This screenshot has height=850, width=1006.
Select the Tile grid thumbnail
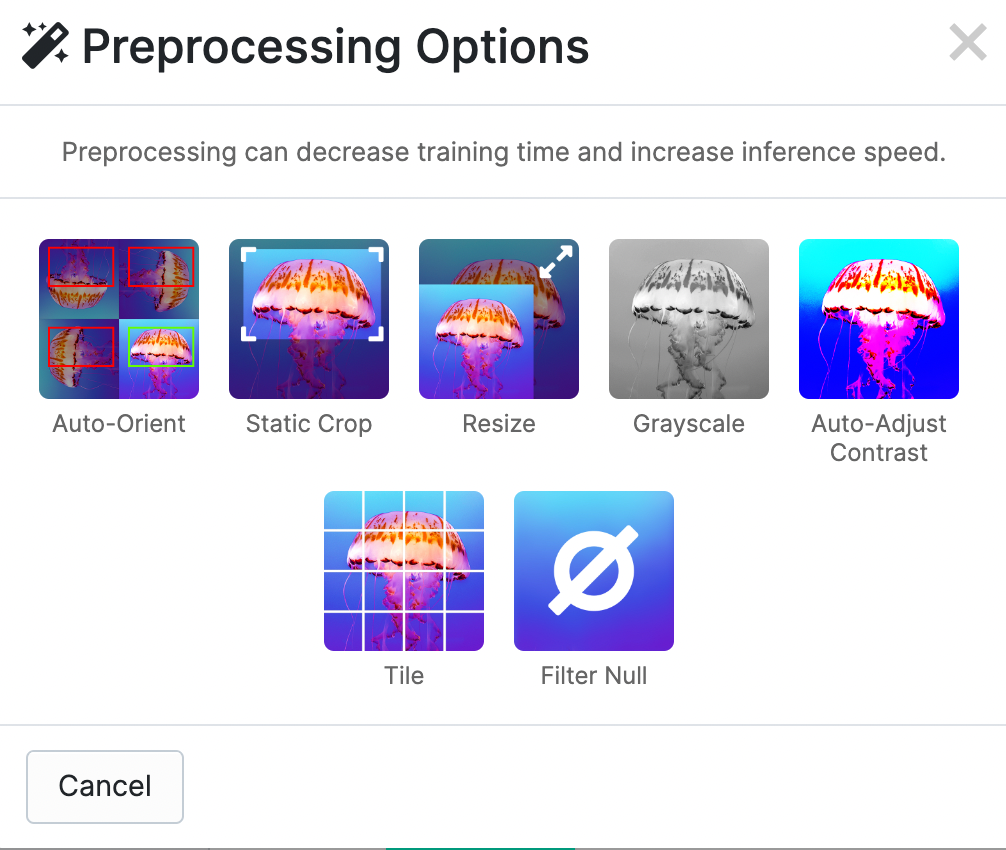[404, 571]
